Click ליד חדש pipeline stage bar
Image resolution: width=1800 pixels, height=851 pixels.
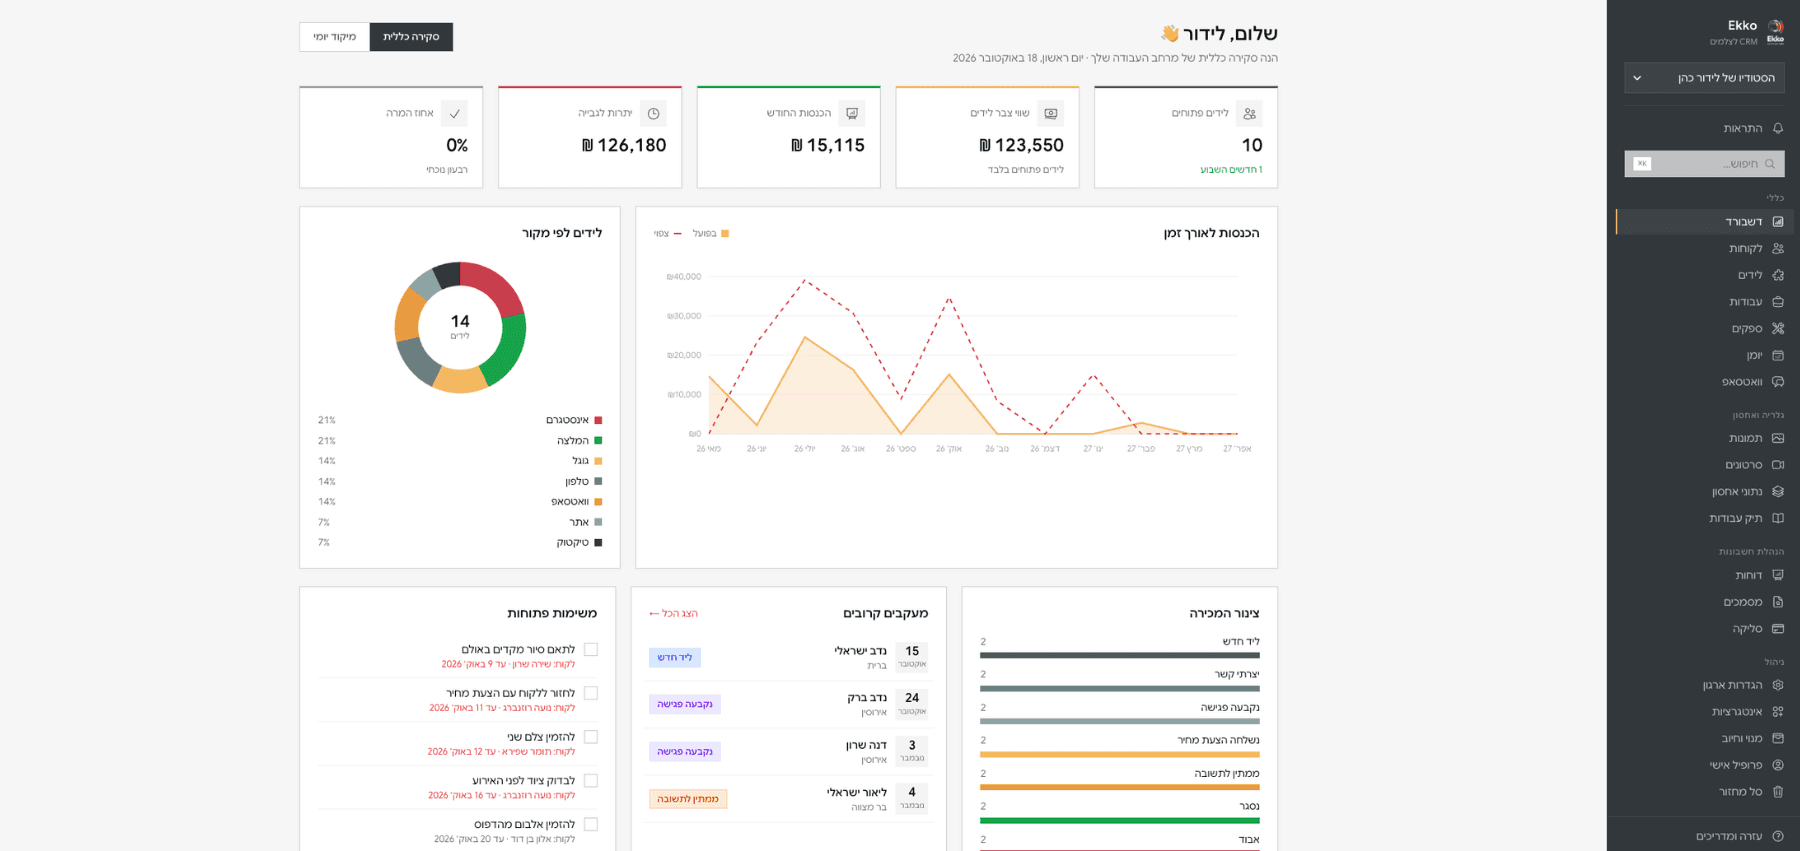1120,656
